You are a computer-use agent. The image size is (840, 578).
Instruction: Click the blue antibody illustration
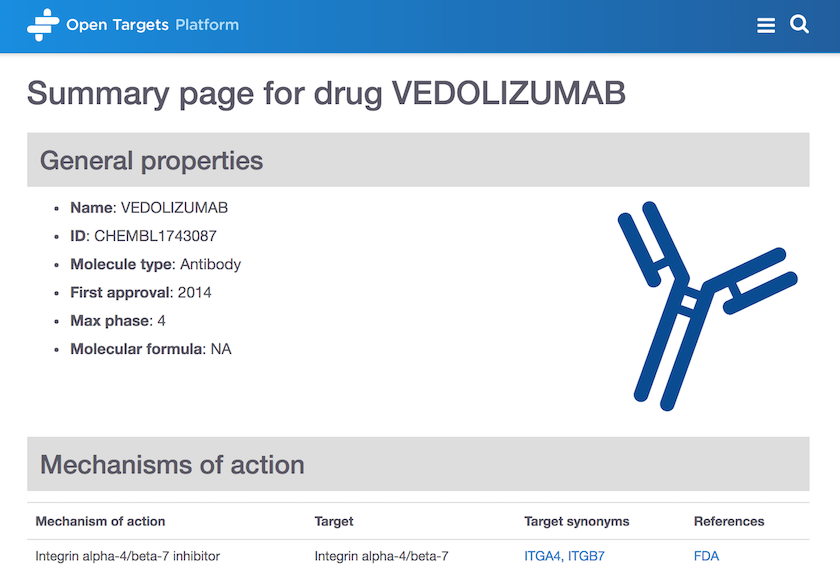707,306
